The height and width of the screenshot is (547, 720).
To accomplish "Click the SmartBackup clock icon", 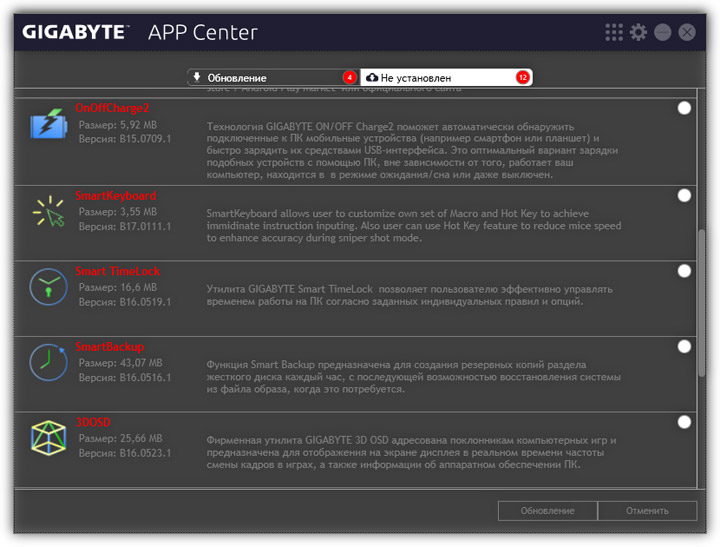I will point(49,362).
